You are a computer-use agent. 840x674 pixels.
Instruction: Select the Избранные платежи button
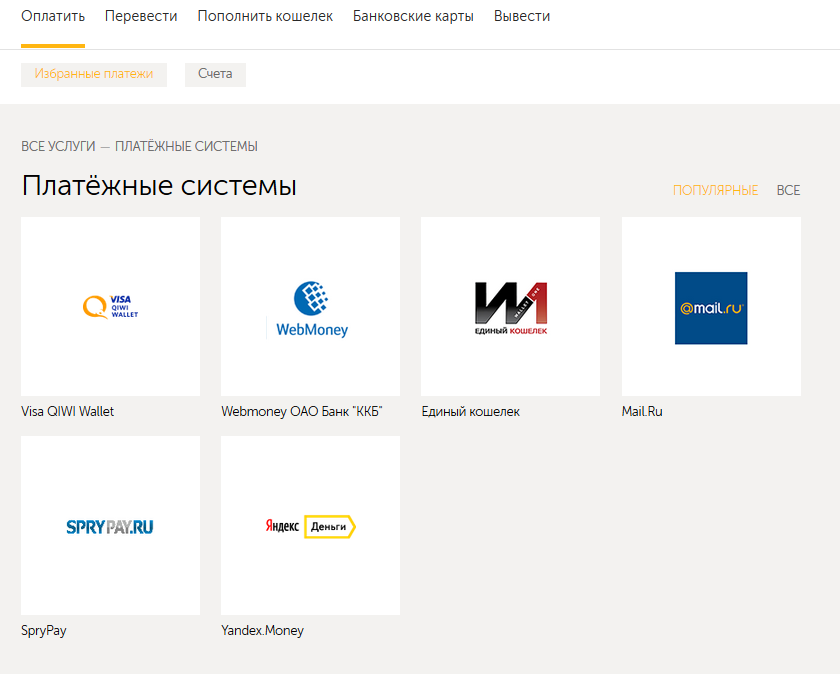pyautogui.click(x=94, y=74)
